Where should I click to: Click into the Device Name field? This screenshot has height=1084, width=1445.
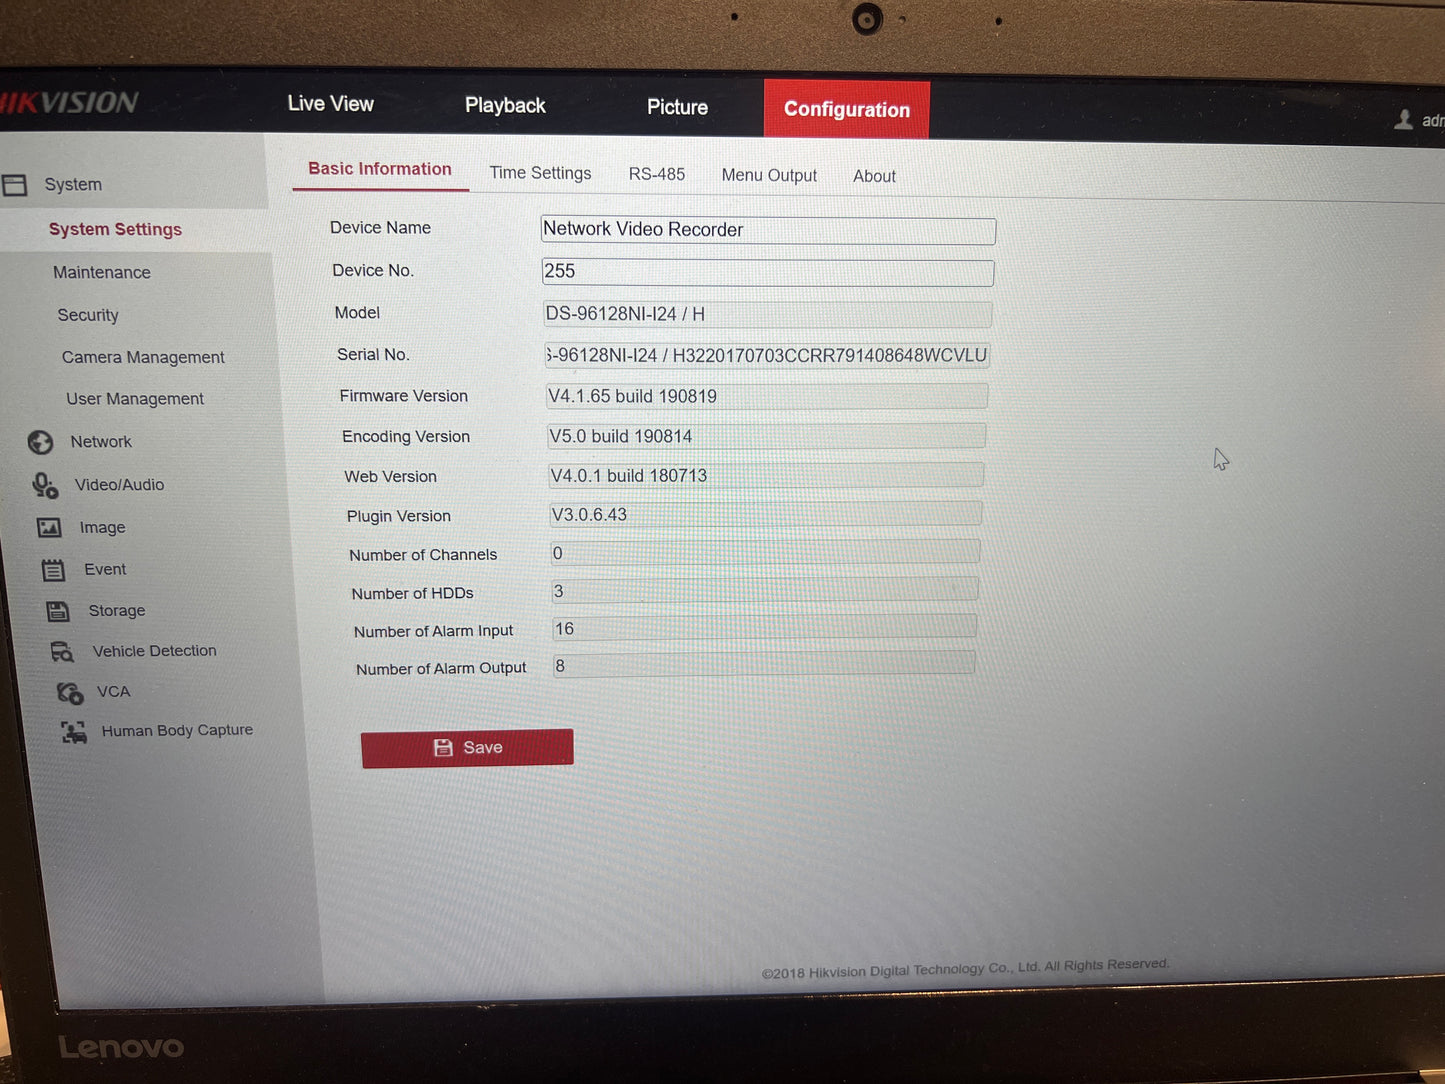[767, 230]
